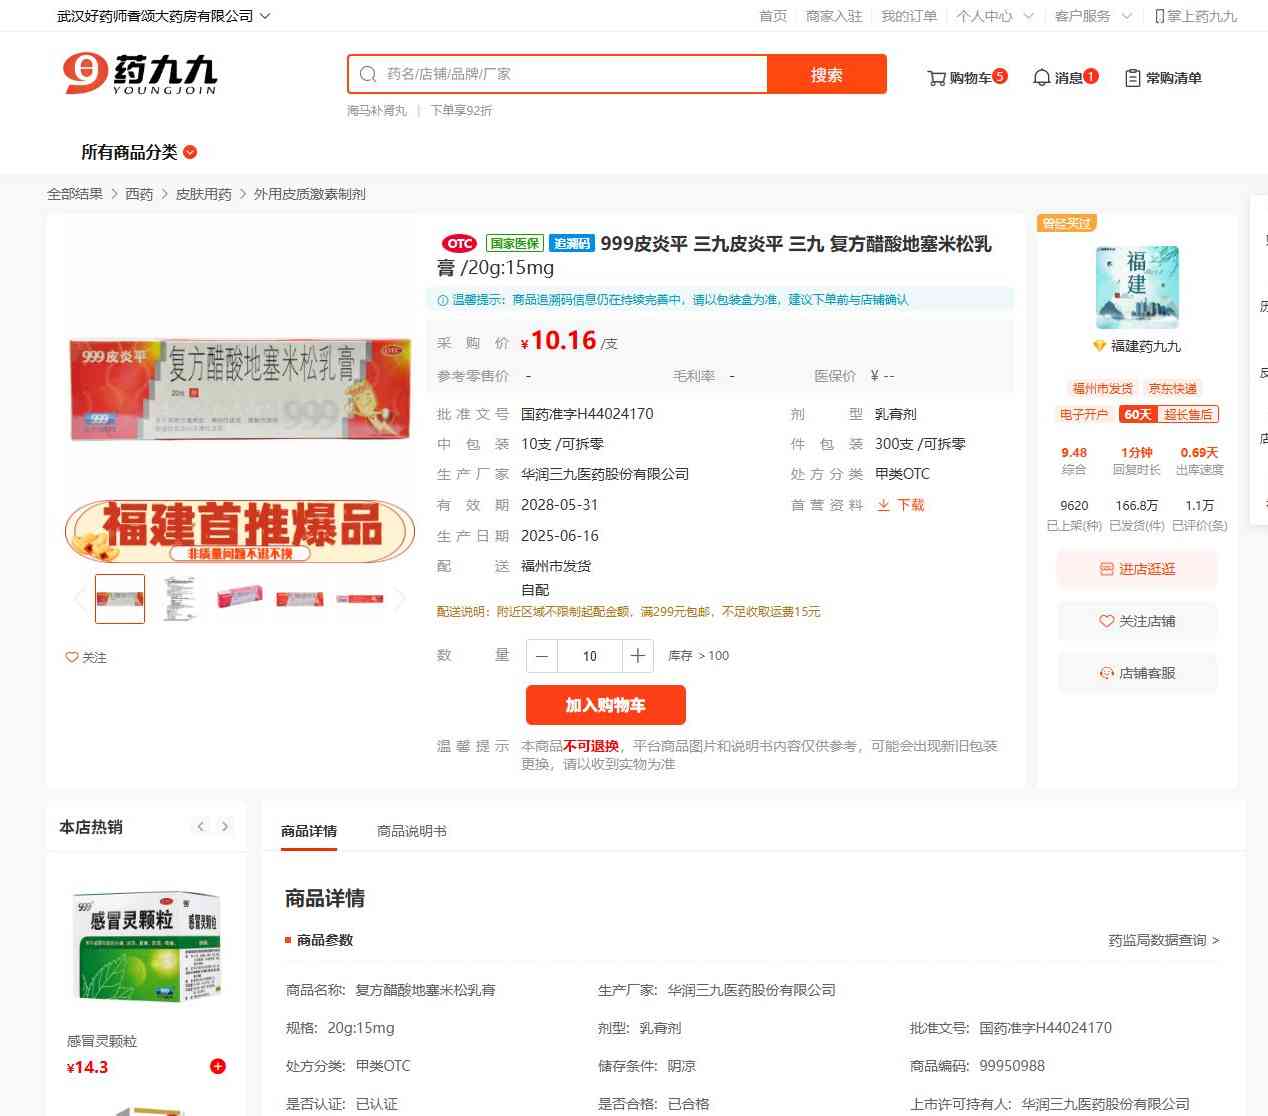Expand the 个人中心 dropdown menu
This screenshot has height=1116, width=1268.
[x=994, y=16]
